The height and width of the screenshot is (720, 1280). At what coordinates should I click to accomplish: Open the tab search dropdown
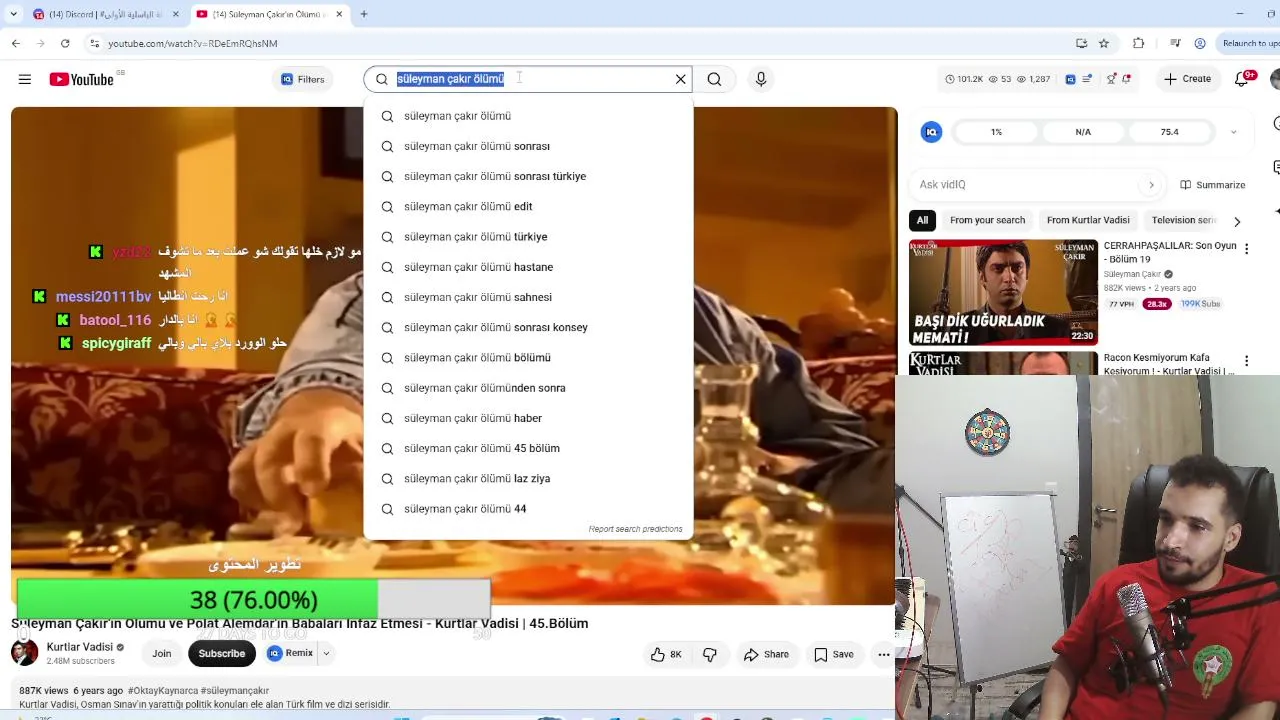pos(13,14)
